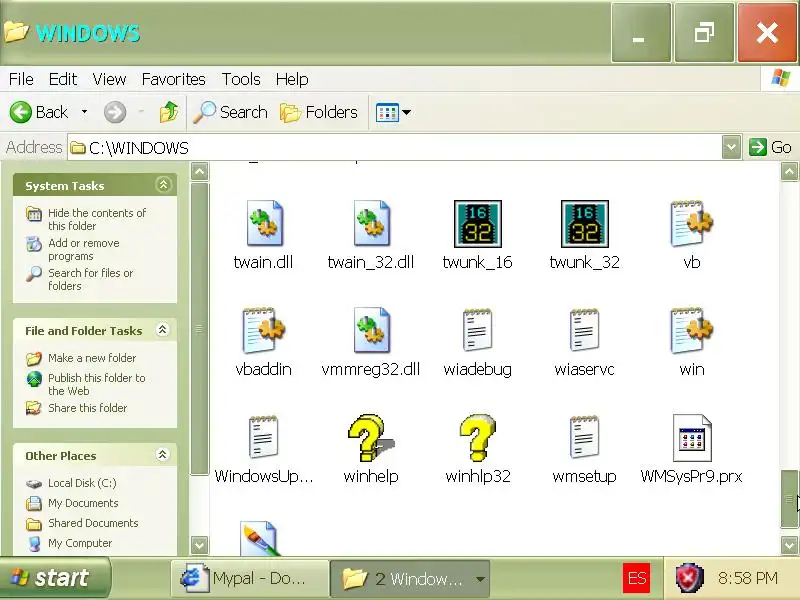Click the task pane scroll up arrow
The height and width of the screenshot is (600, 800).
[199, 171]
